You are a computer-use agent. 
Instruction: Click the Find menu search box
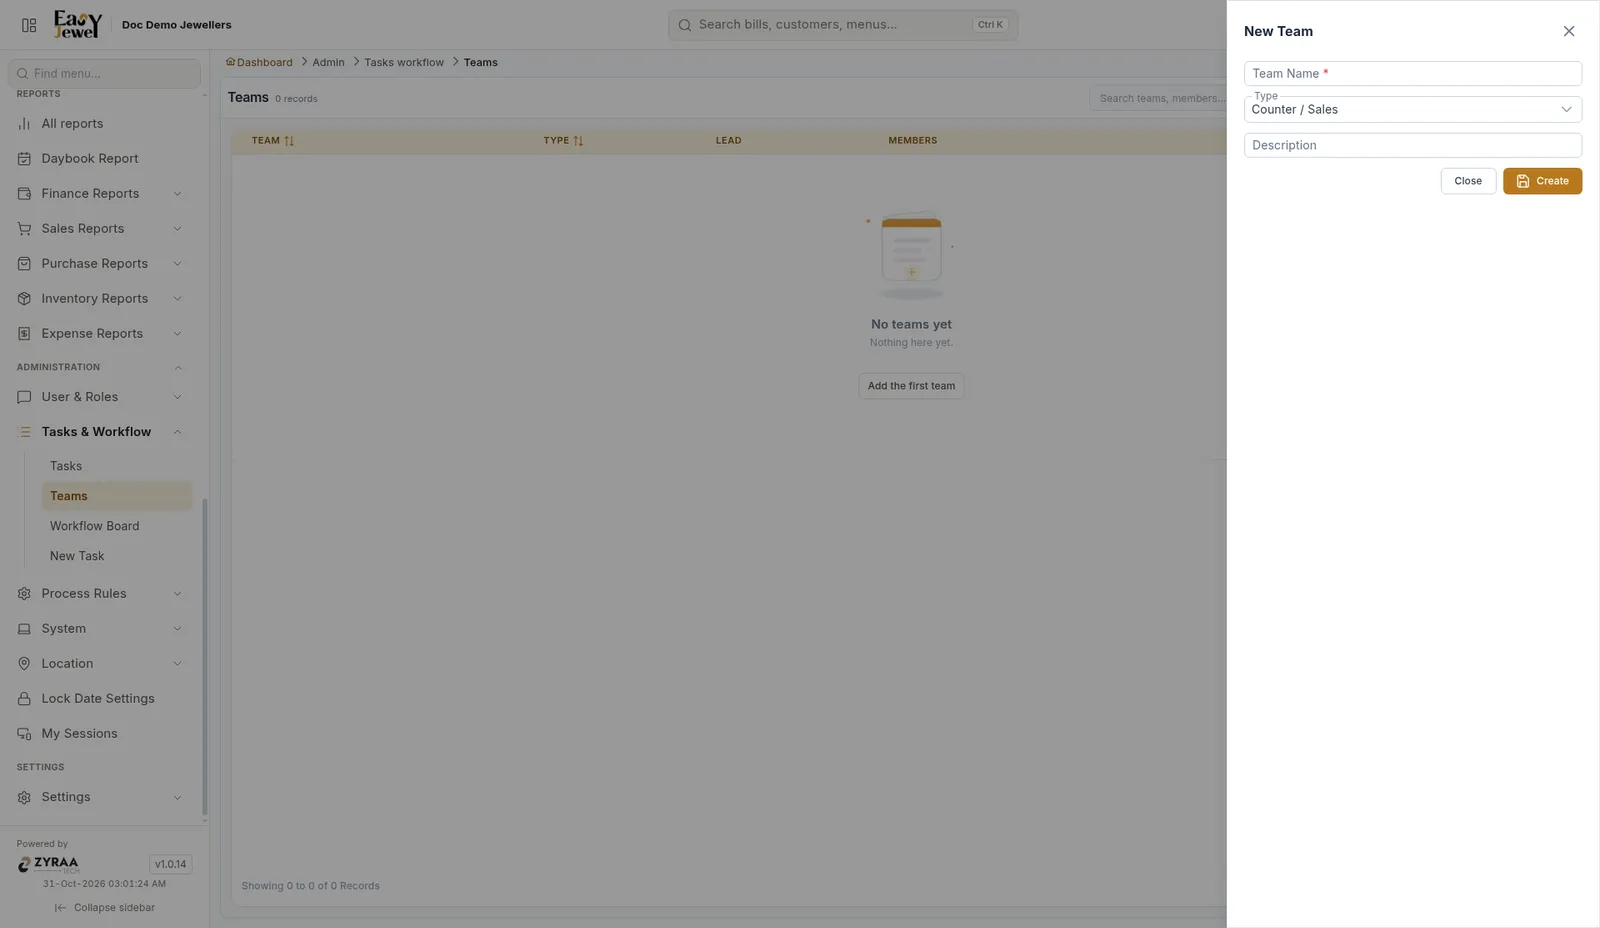pyautogui.click(x=105, y=73)
